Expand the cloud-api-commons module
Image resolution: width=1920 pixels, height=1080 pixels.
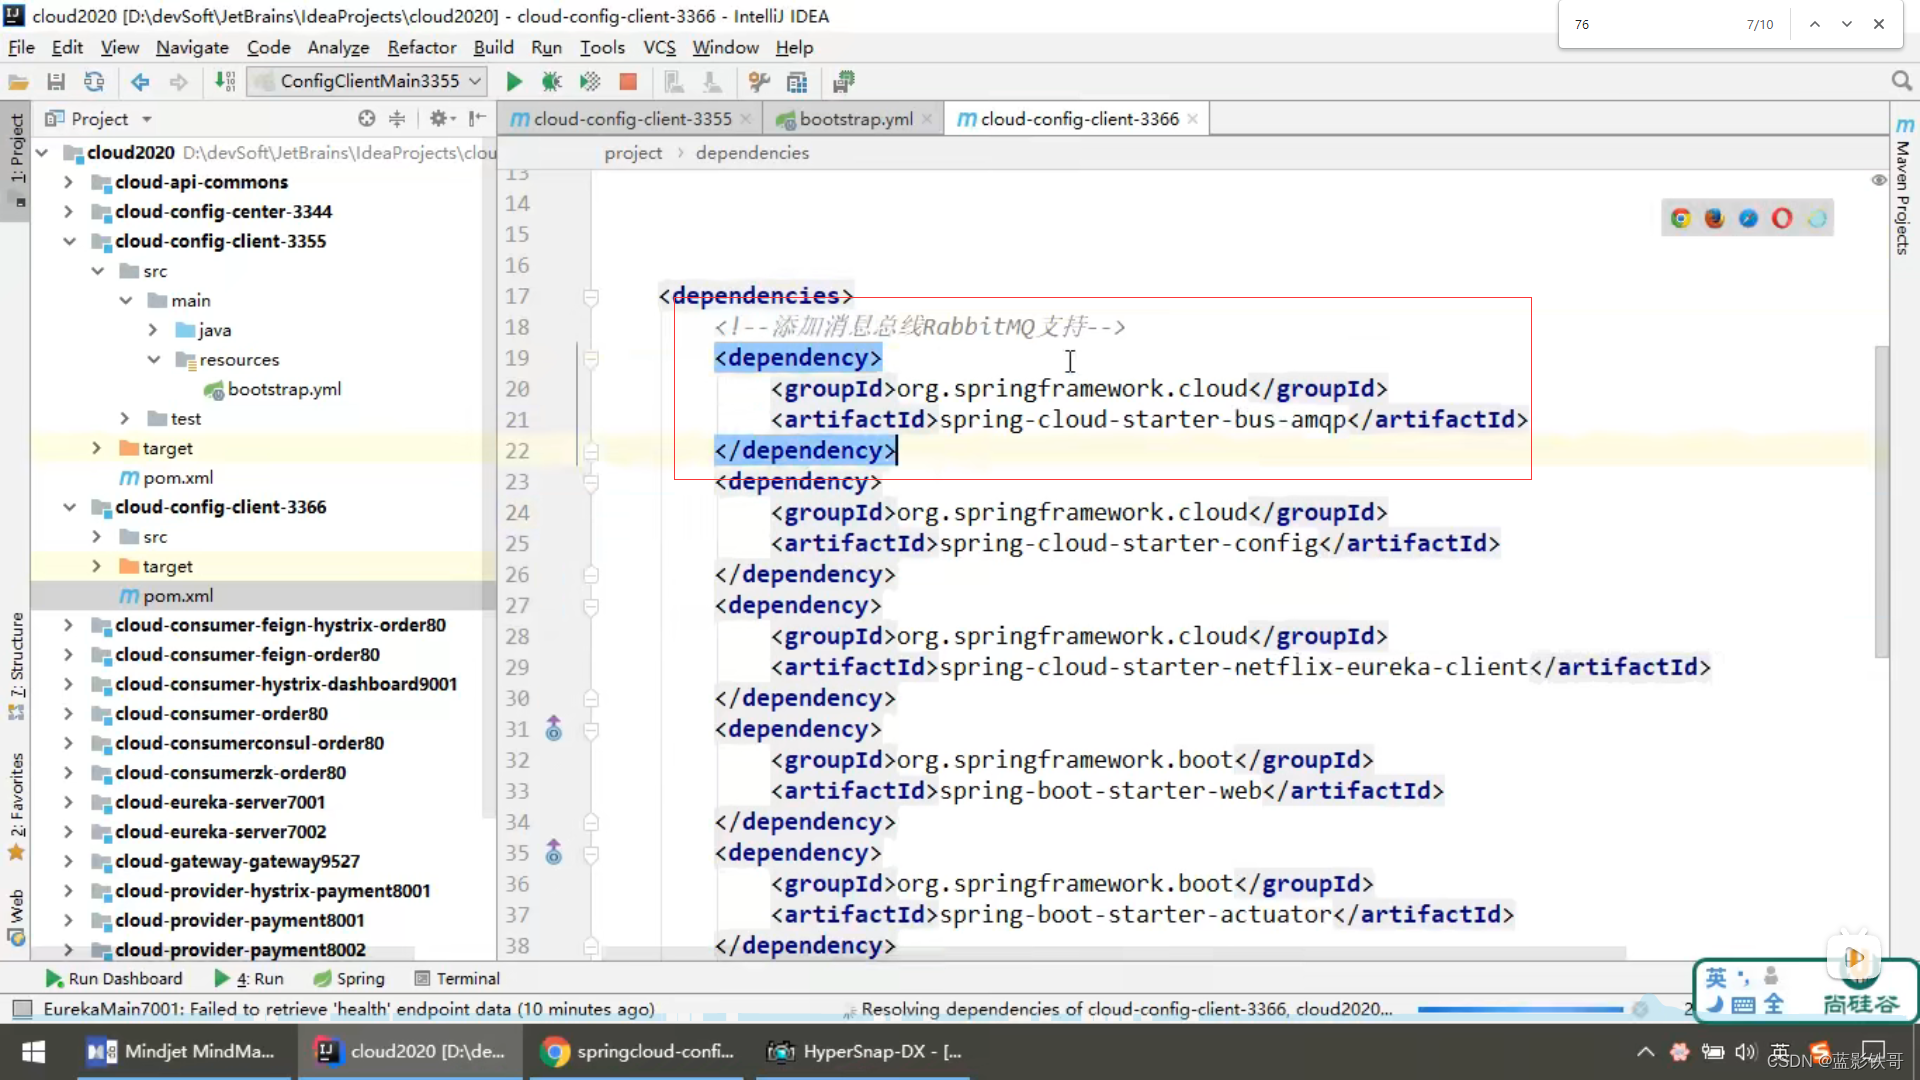pyautogui.click(x=68, y=182)
